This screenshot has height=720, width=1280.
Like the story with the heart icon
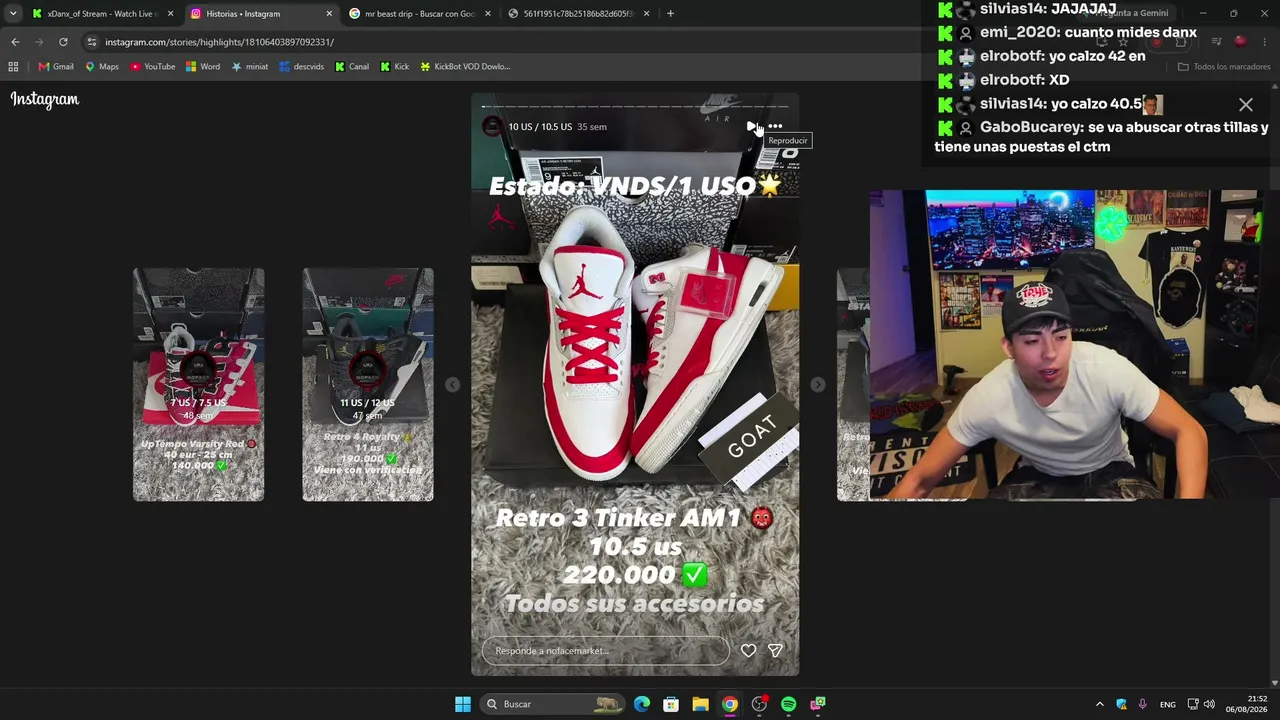coord(748,650)
